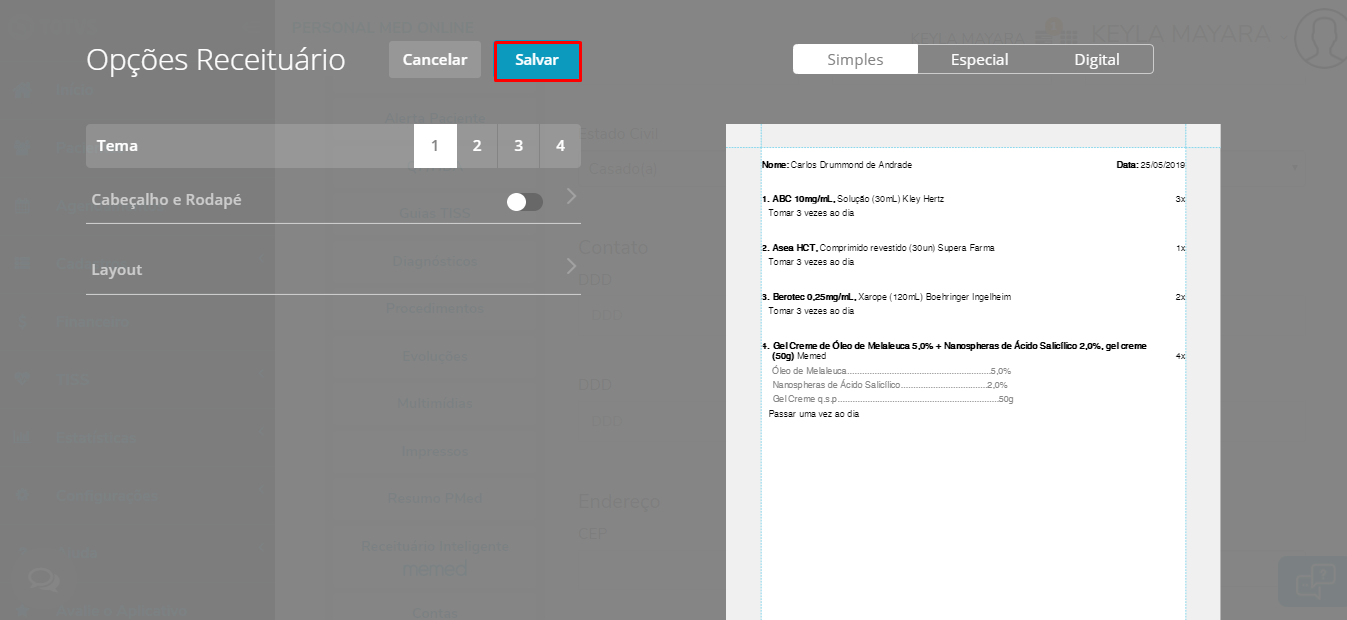Click the Opções Receituário title

[x=216, y=60]
